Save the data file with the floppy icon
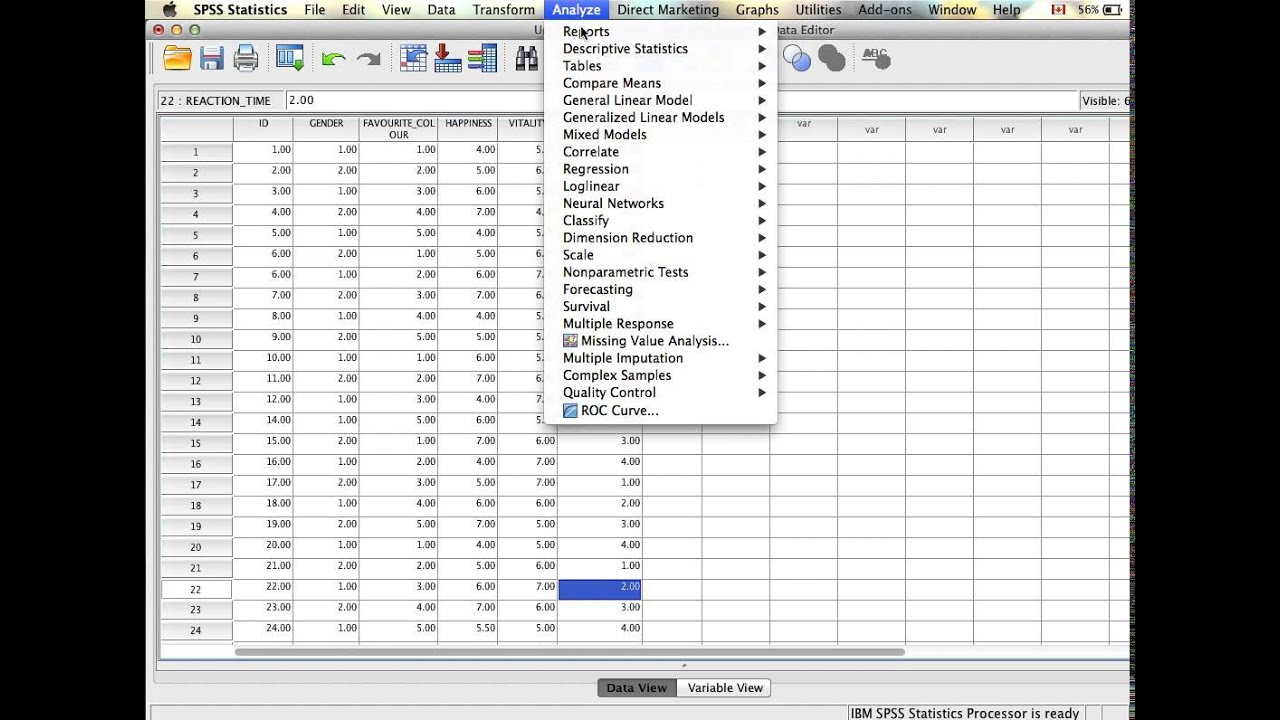The image size is (1280, 720). click(212, 59)
